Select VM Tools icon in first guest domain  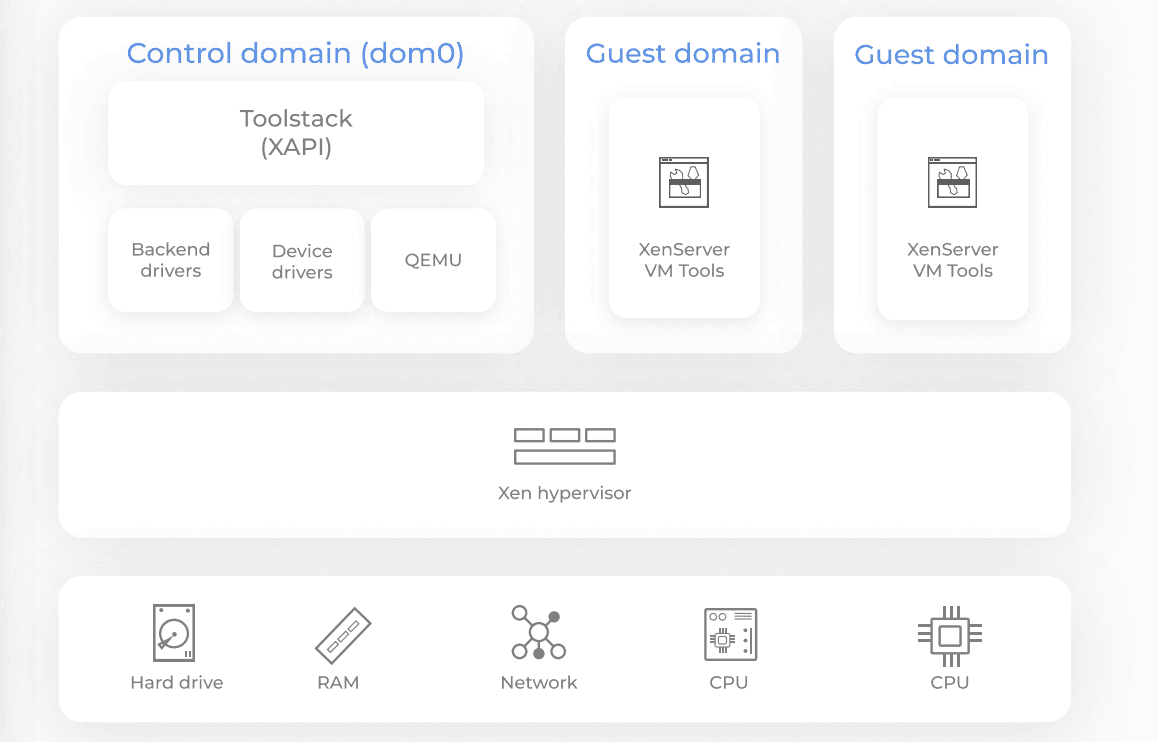point(684,182)
